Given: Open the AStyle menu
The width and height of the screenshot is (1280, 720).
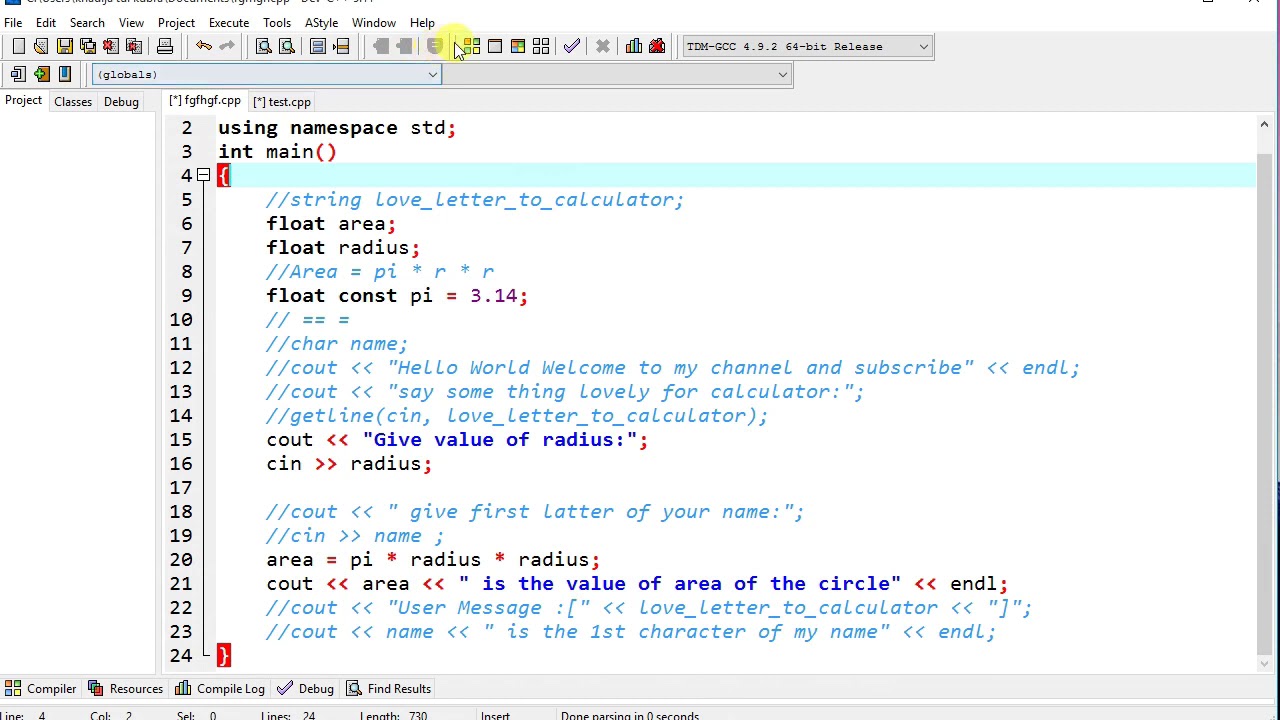Looking at the screenshot, I should (x=321, y=23).
